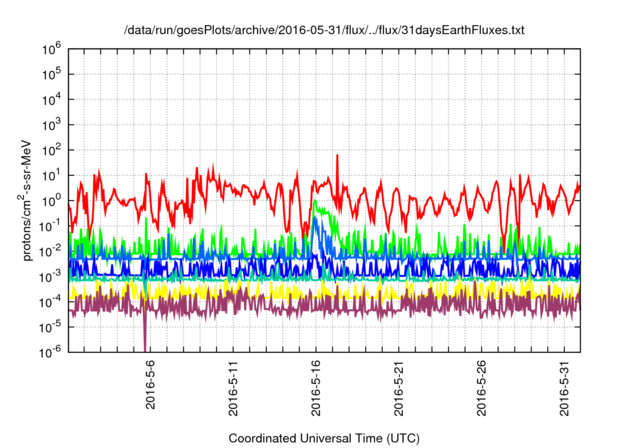The image size is (640, 448).
Task: Click the 10^5 y-axis tick label
Action: click(x=51, y=75)
